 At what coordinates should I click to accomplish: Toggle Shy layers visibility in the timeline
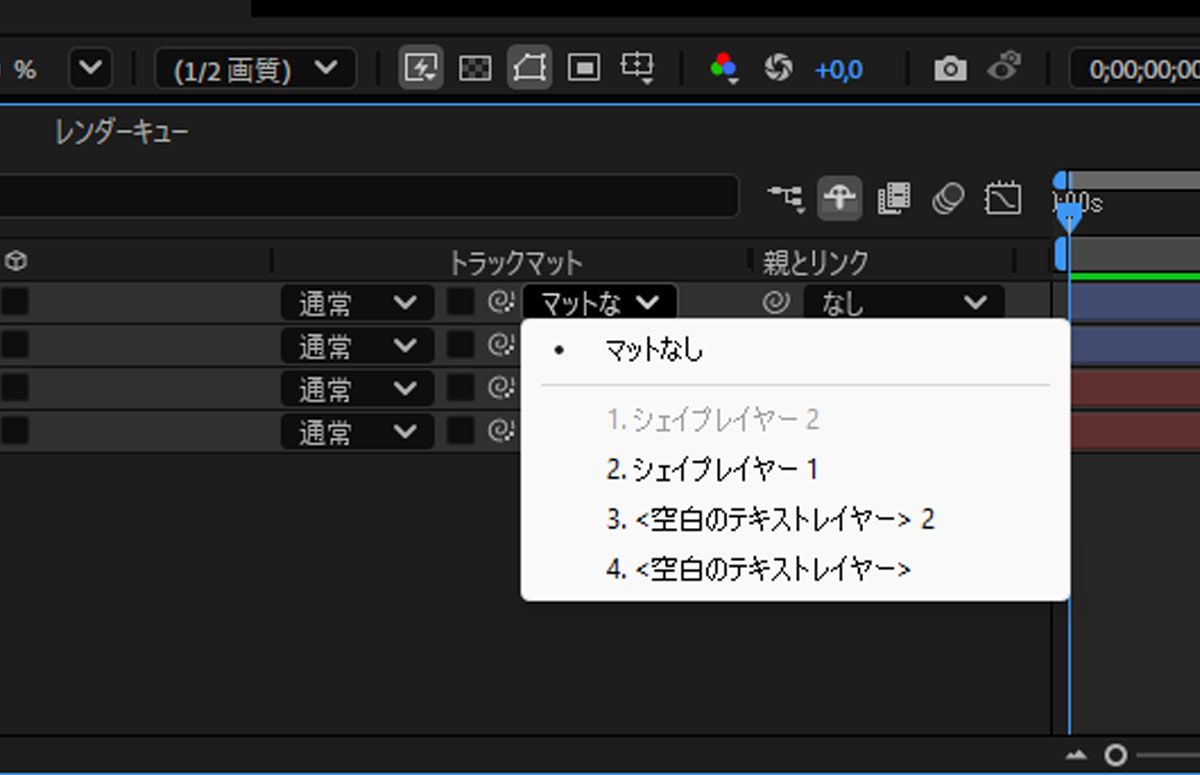click(x=840, y=198)
